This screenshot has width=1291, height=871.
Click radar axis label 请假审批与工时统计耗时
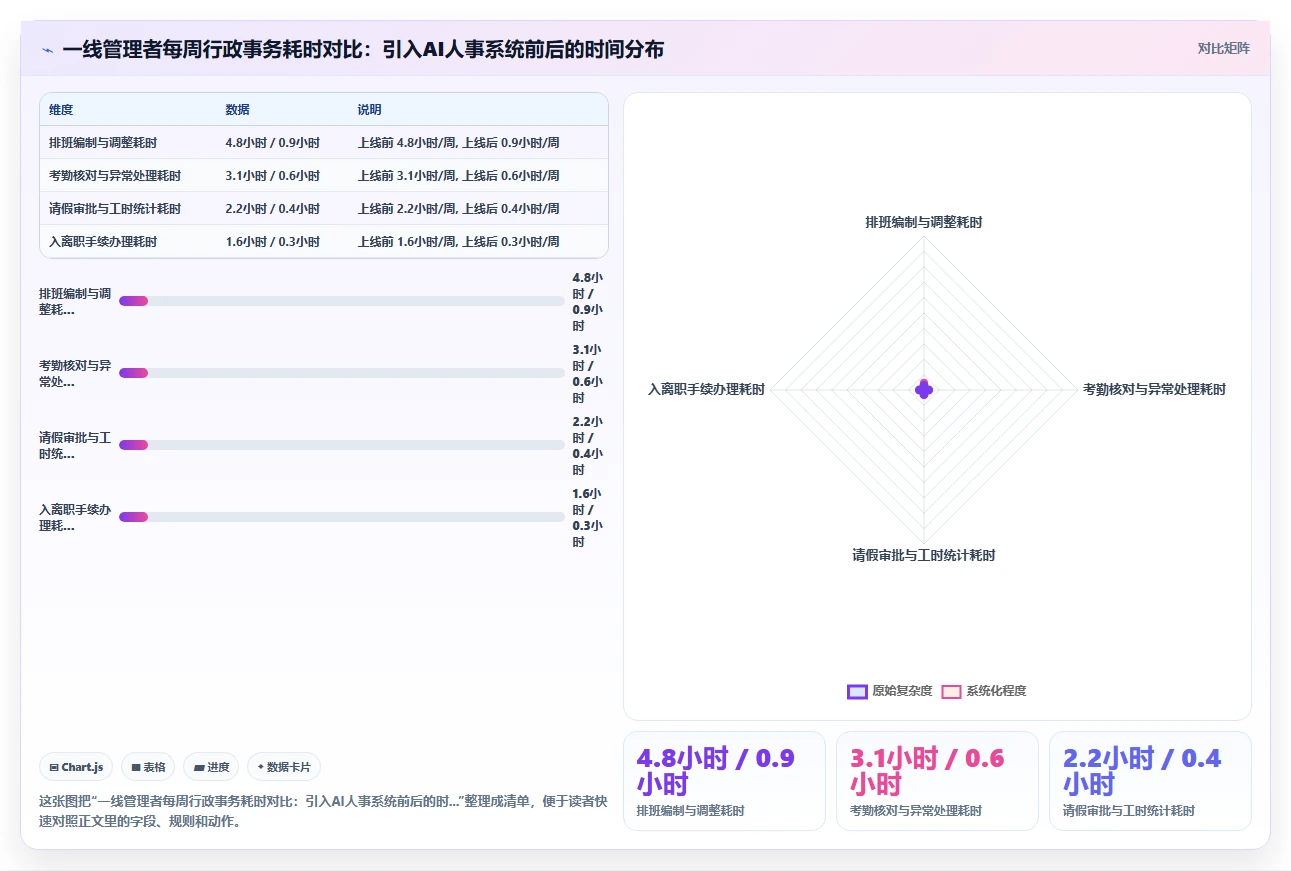[x=924, y=555]
